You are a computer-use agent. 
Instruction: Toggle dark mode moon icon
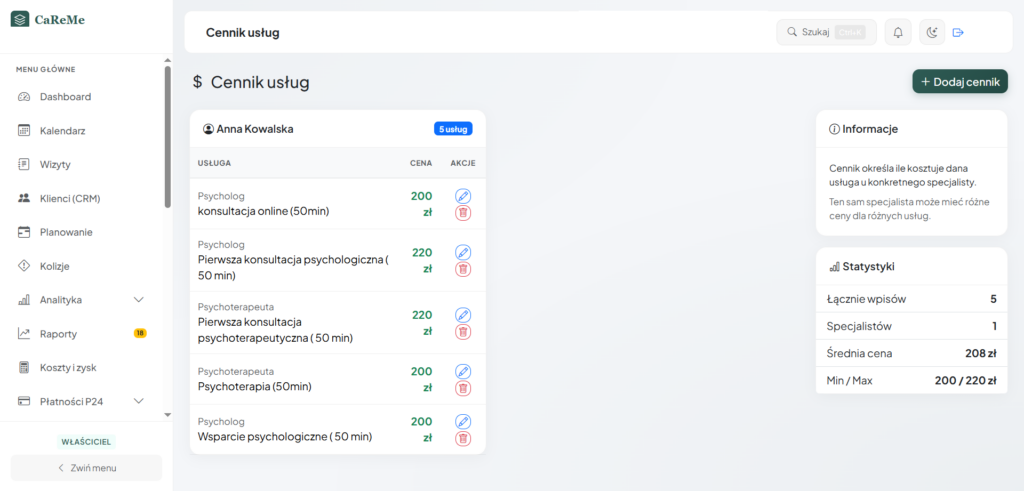[933, 32]
